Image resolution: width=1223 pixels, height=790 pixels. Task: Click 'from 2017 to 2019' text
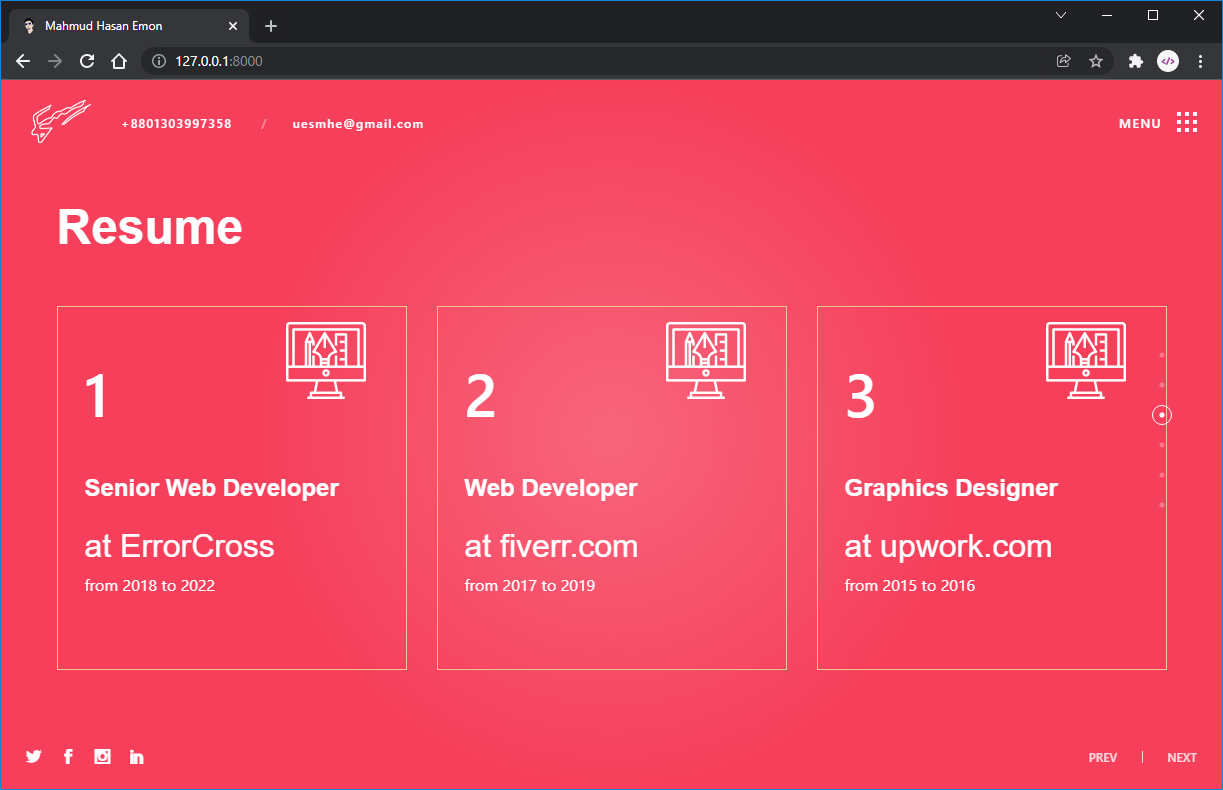click(x=530, y=585)
